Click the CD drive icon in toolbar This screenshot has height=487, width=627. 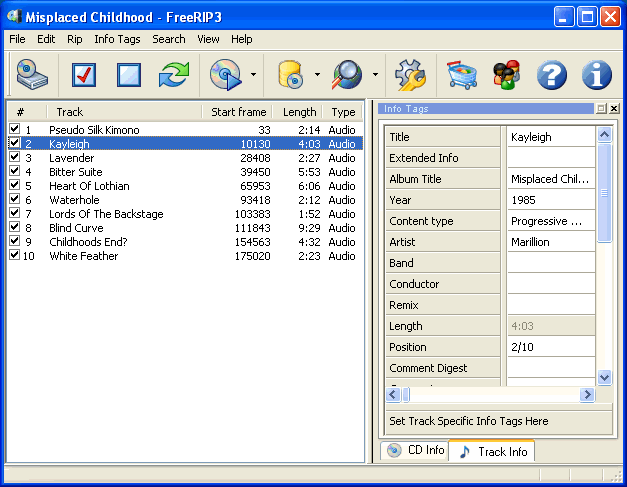32,75
